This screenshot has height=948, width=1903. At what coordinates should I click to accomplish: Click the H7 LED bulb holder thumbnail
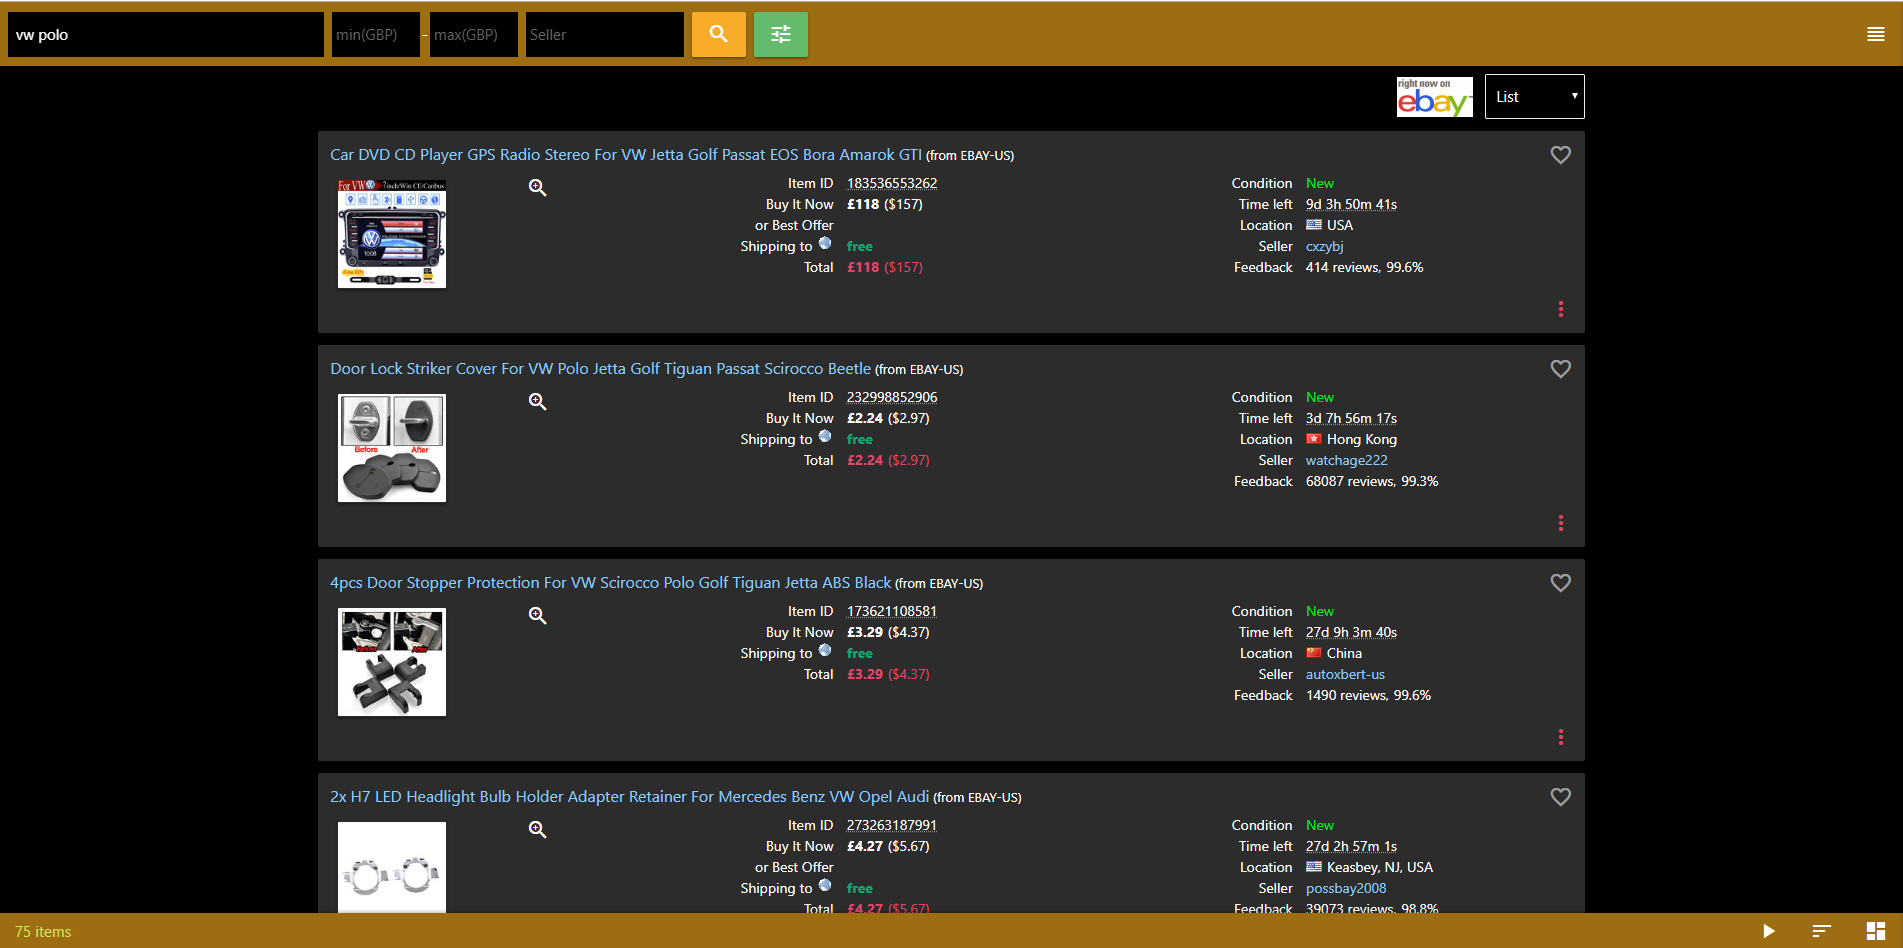point(392,867)
